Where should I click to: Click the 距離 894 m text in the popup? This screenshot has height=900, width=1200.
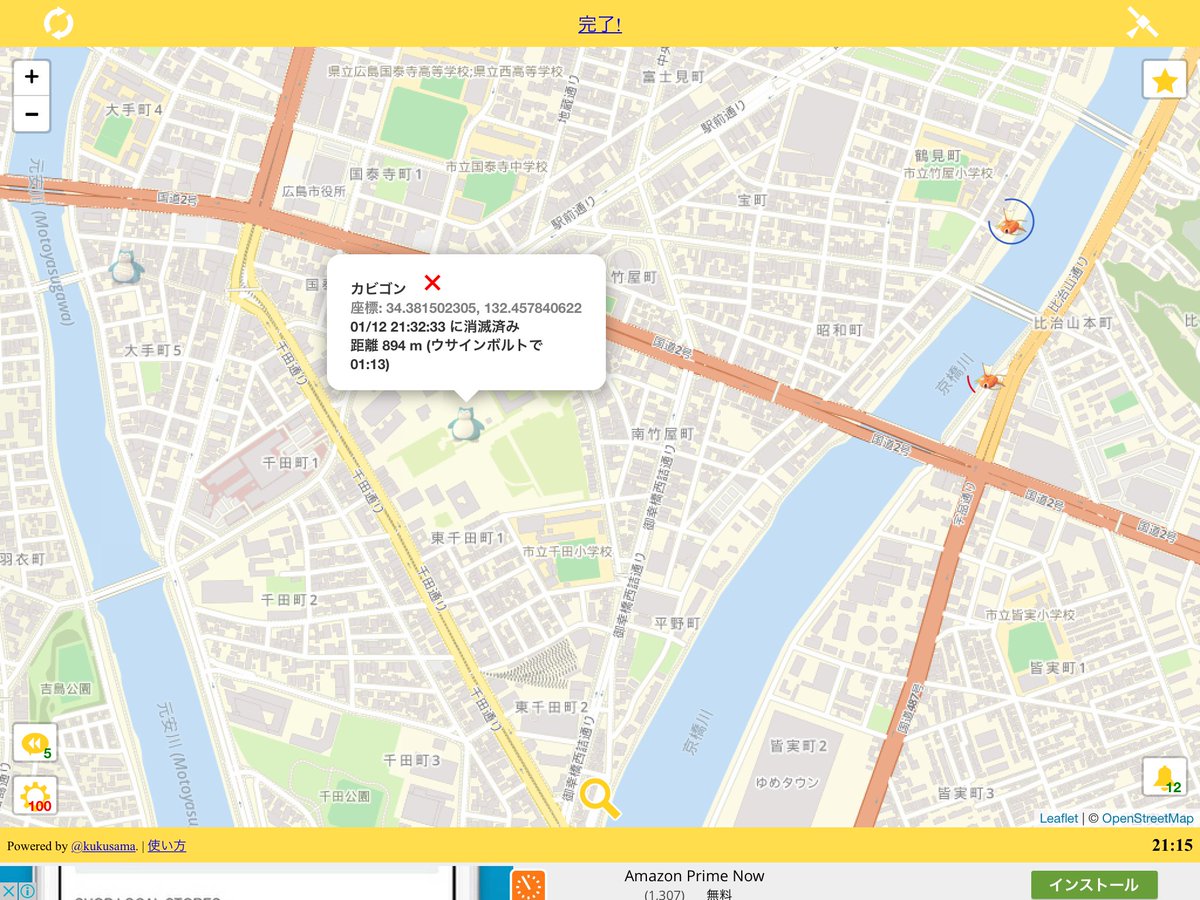pos(446,355)
